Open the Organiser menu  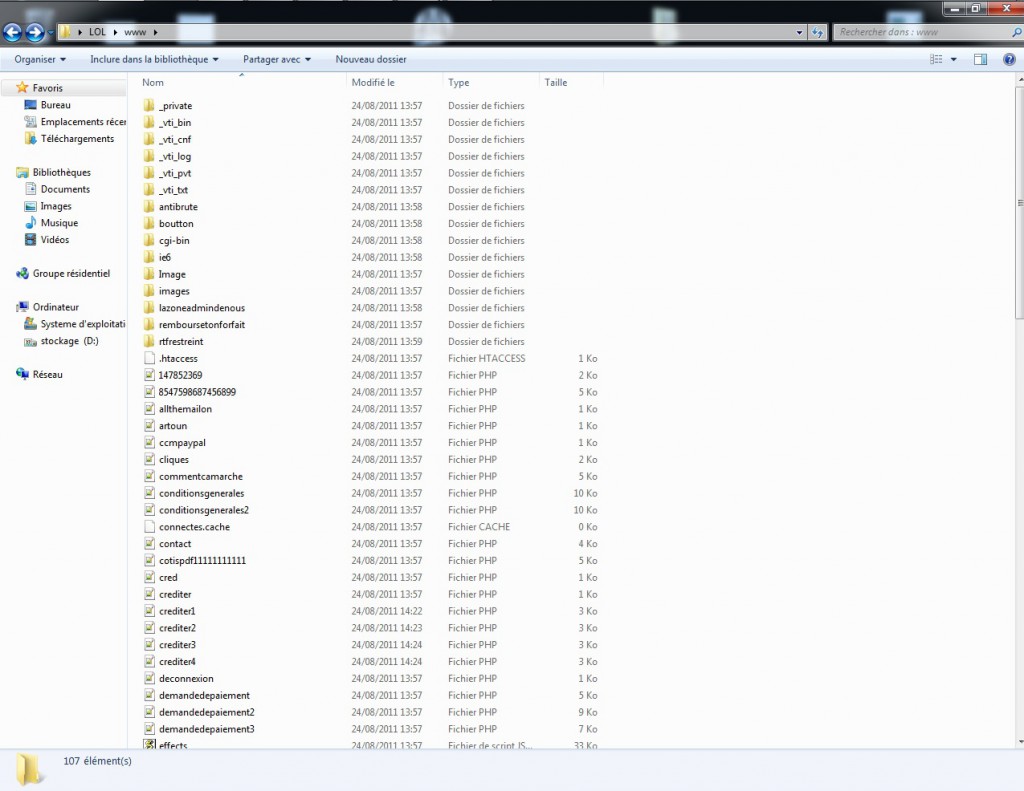40,59
